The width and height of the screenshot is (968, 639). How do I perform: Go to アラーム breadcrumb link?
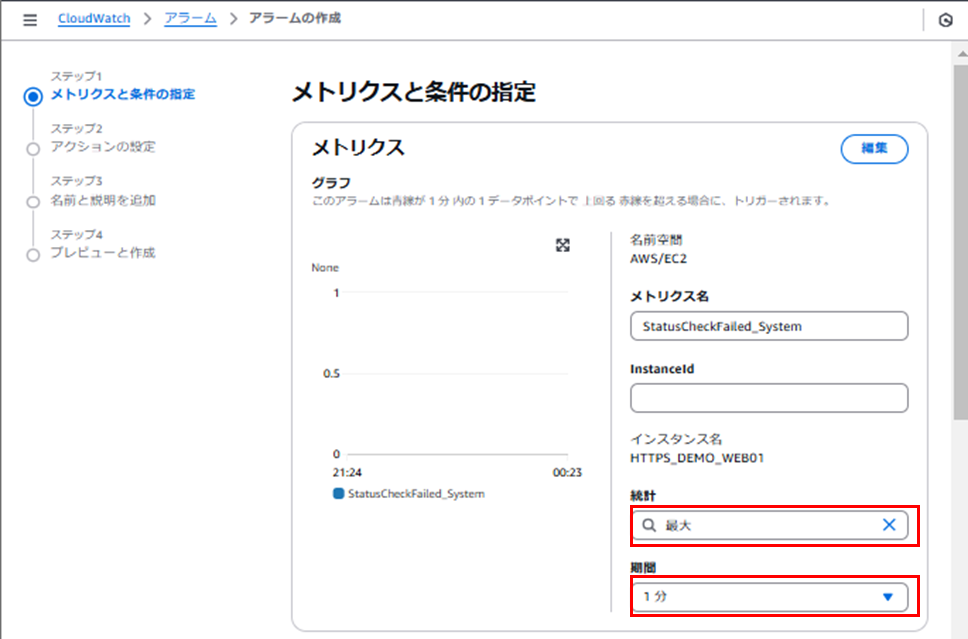tap(190, 19)
